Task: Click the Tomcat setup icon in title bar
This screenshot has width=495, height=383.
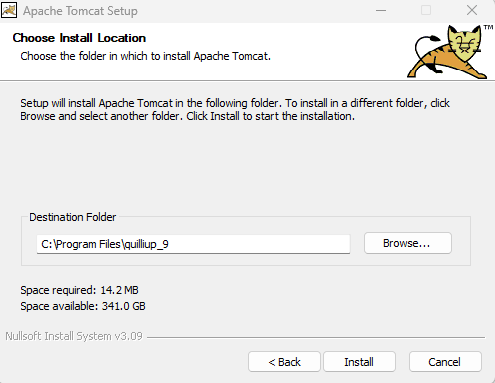Action: 9,11
